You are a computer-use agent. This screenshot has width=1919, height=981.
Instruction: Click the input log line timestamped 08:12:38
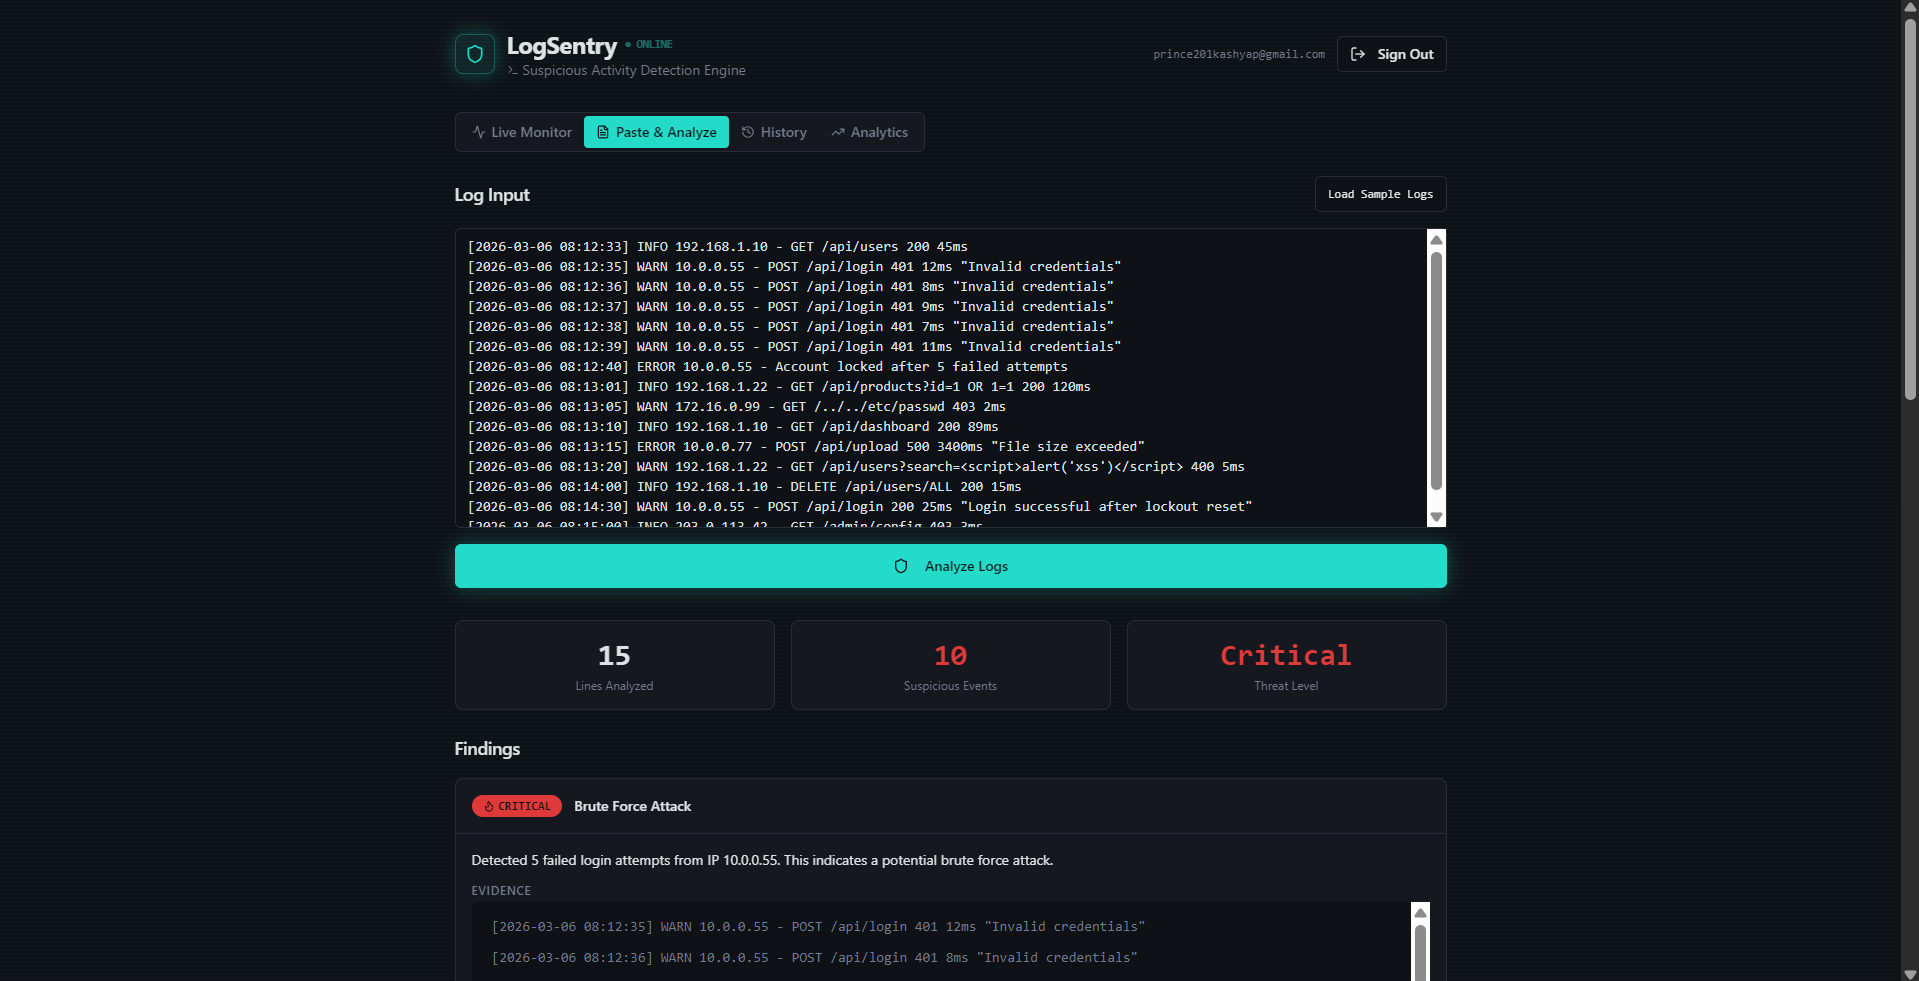pyautogui.click(x=791, y=326)
